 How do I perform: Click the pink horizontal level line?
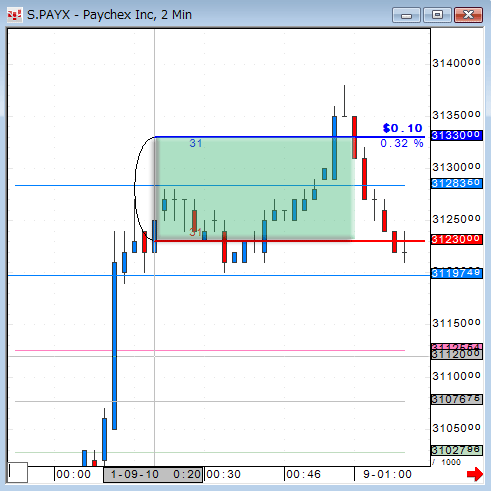pyautogui.click(x=210, y=350)
